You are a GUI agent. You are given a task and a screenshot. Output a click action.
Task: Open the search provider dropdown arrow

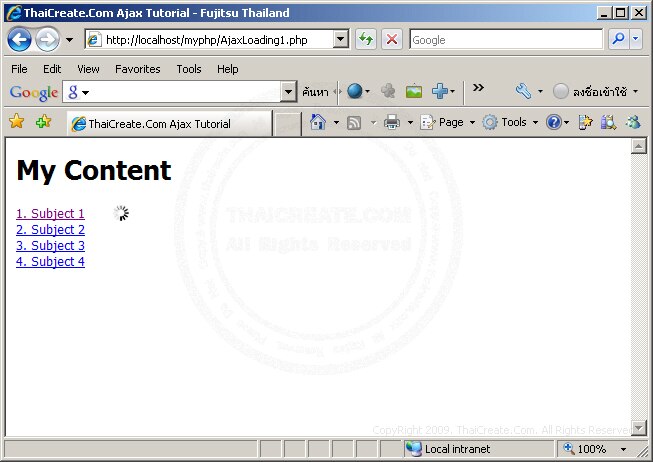(636, 40)
